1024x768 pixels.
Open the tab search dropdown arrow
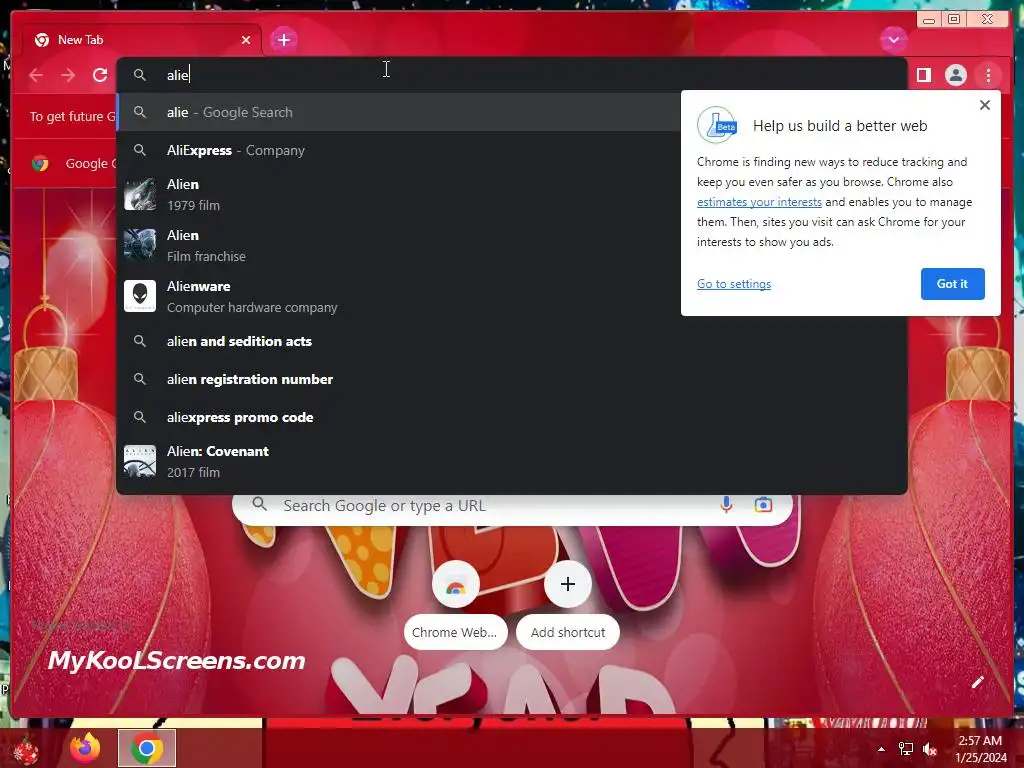pyautogui.click(x=893, y=40)
